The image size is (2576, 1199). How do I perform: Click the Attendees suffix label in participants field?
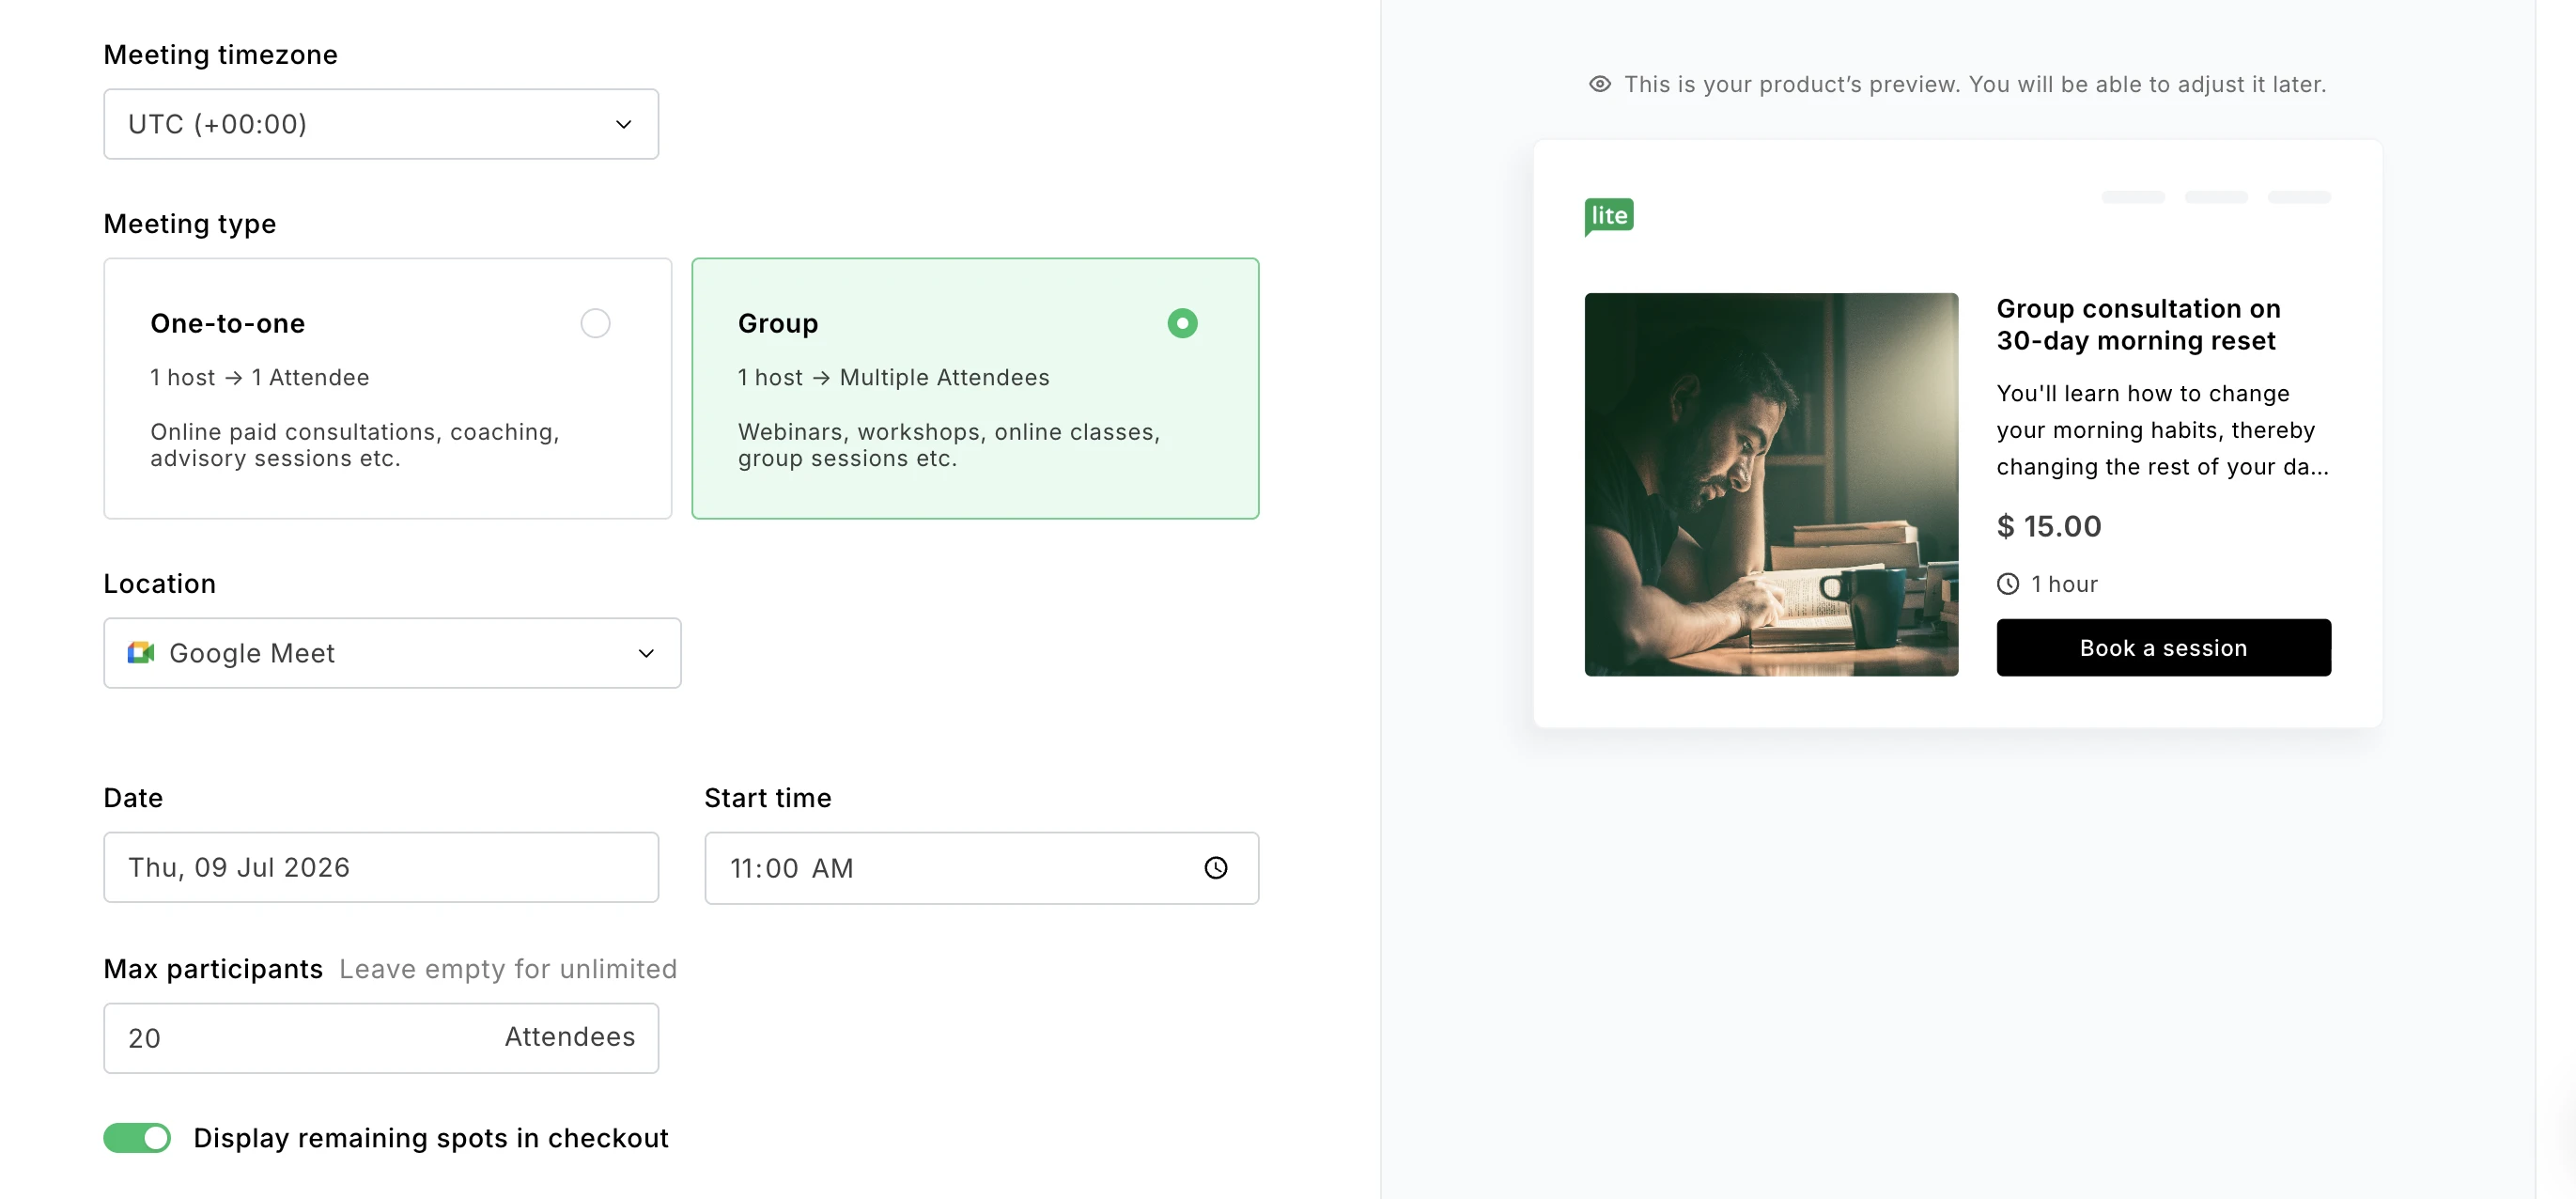click(570, 1037)
